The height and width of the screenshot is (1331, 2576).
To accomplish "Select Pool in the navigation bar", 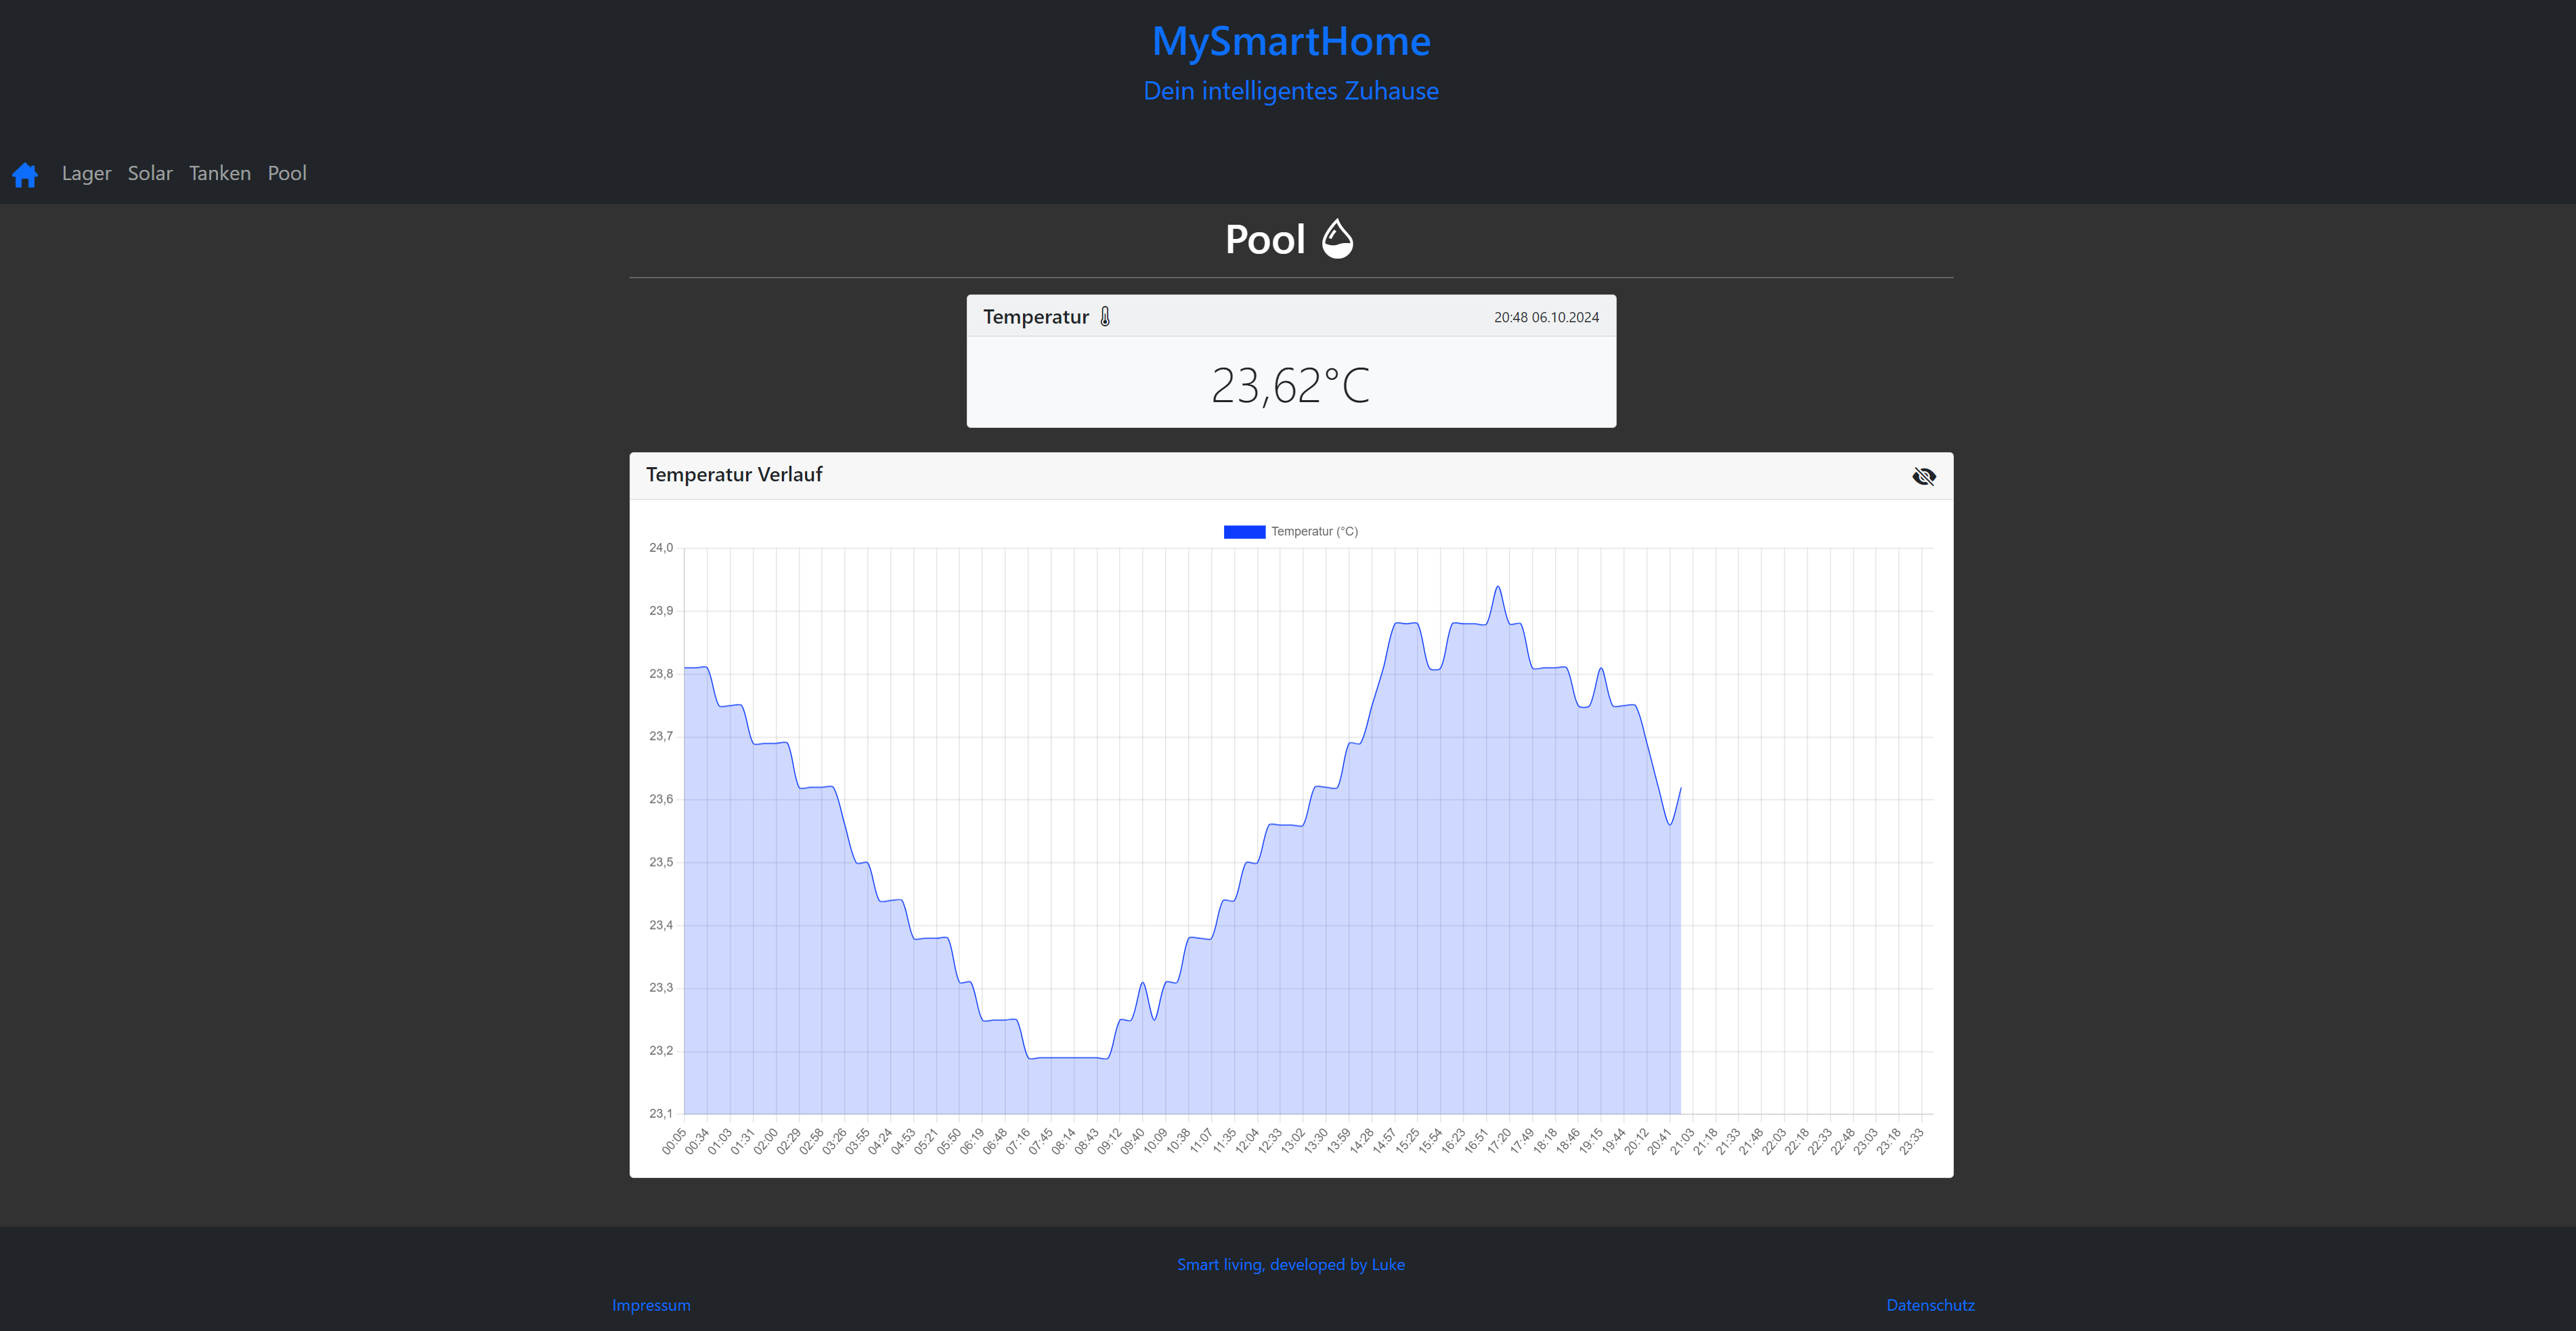I will pos(287,174).
